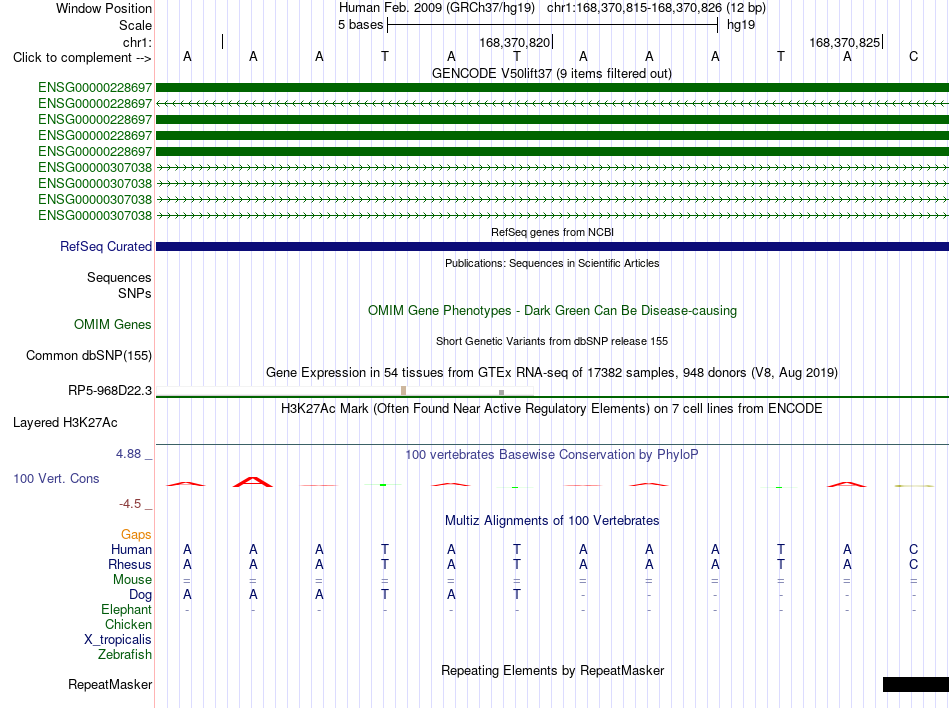Click the Common dbSNP(155) label
Image resolution: width=950 pixels, height=708 pixels.
click(88, 356)
